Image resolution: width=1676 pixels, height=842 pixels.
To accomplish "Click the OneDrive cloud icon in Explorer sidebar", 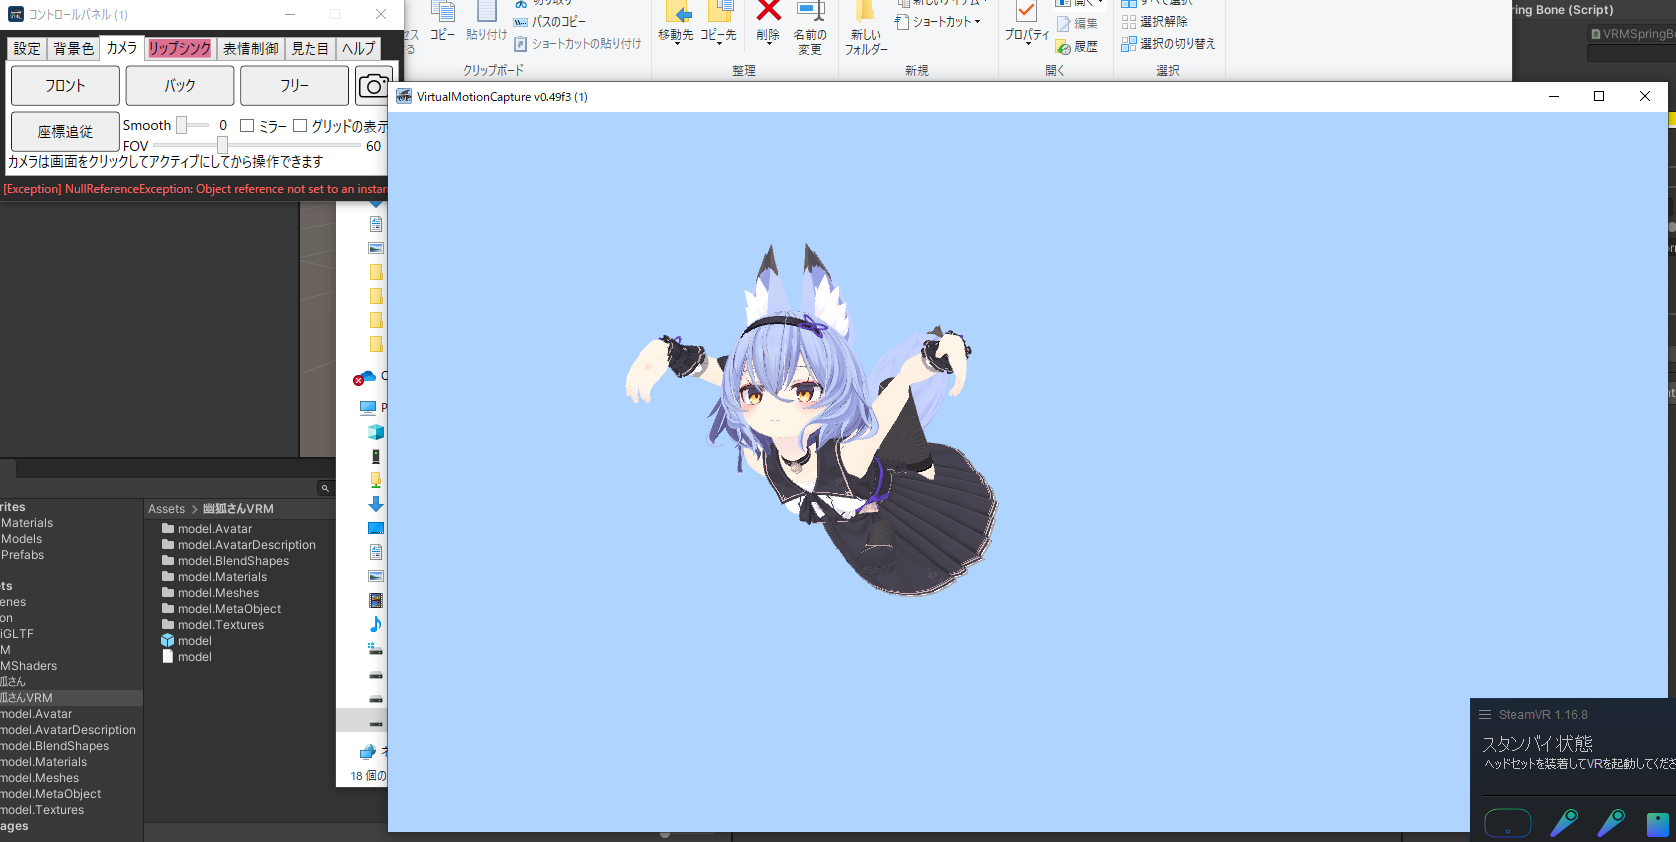I will [x=366, y=377].
